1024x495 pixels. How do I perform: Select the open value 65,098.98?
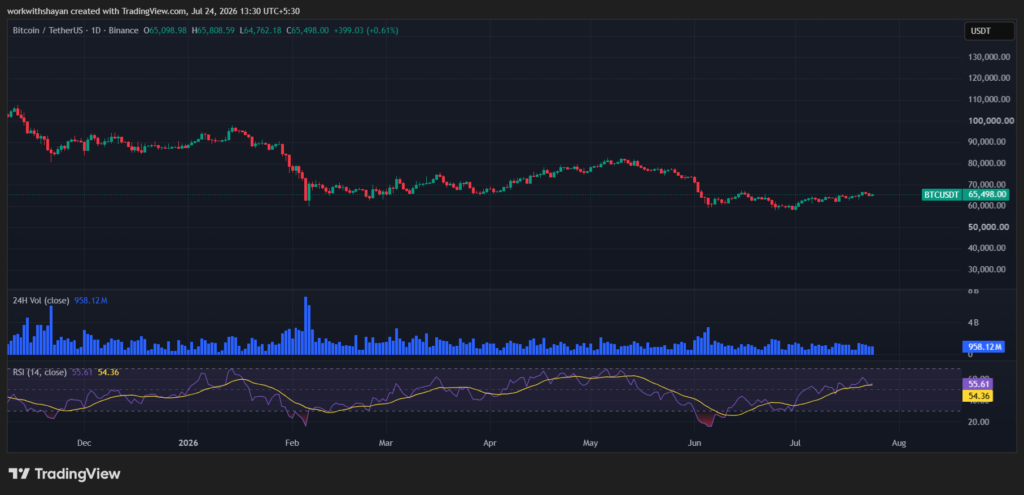point(168,31)
